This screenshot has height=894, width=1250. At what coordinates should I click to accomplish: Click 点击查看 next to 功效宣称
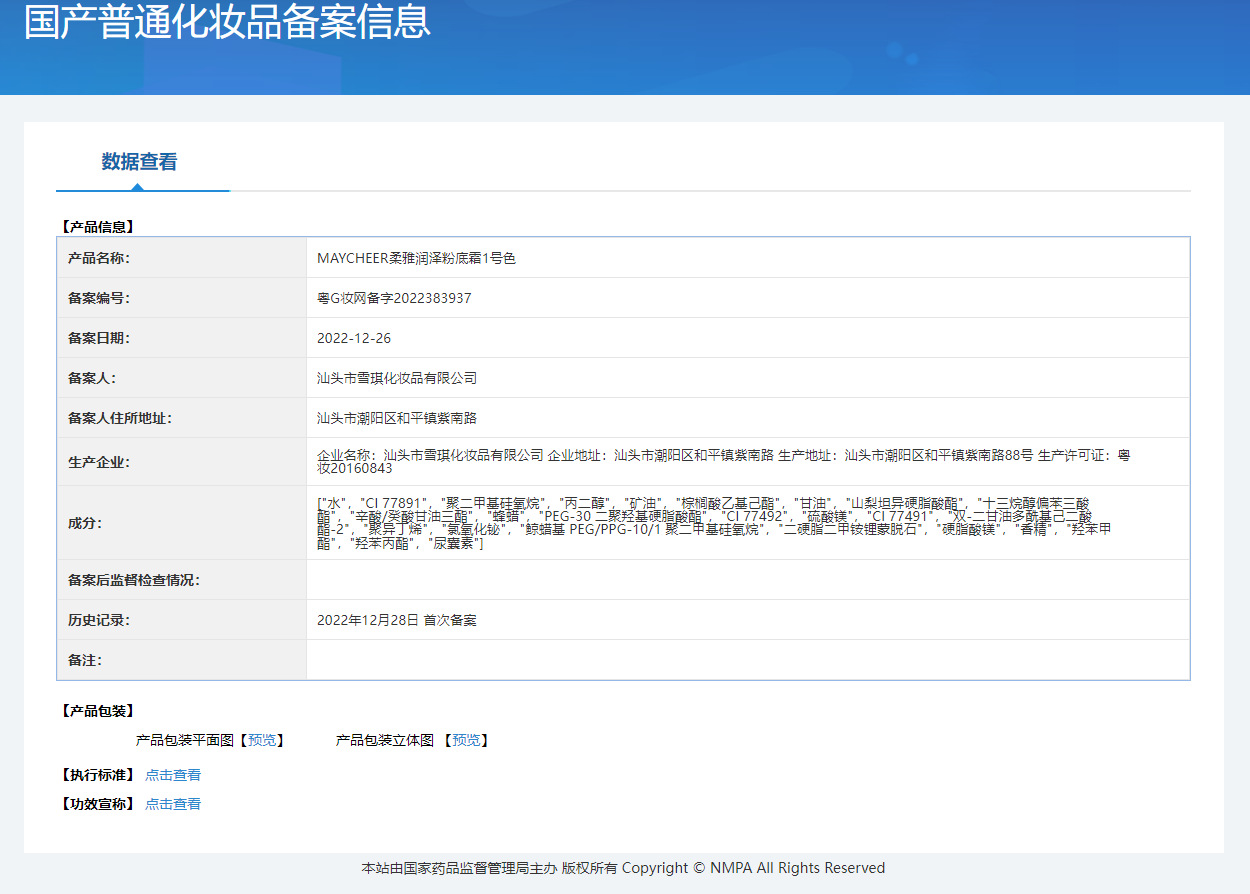pyautogui.click(x=173, y=804)
